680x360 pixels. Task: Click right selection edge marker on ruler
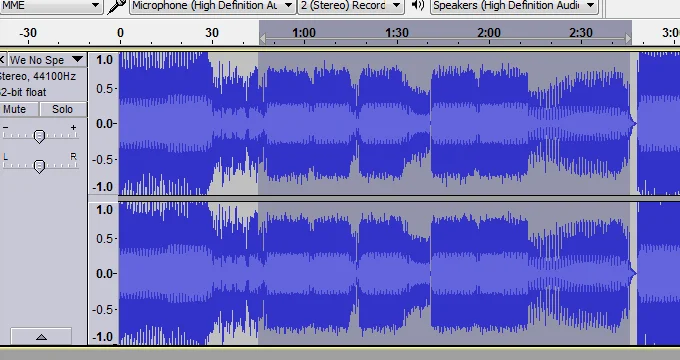click(x=628, y=39)
